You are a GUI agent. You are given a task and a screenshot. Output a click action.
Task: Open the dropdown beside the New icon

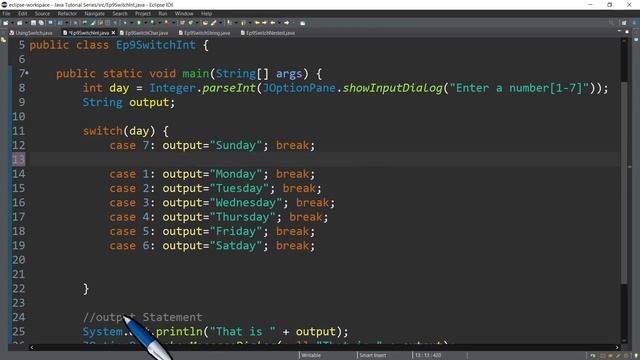point(12,23)
